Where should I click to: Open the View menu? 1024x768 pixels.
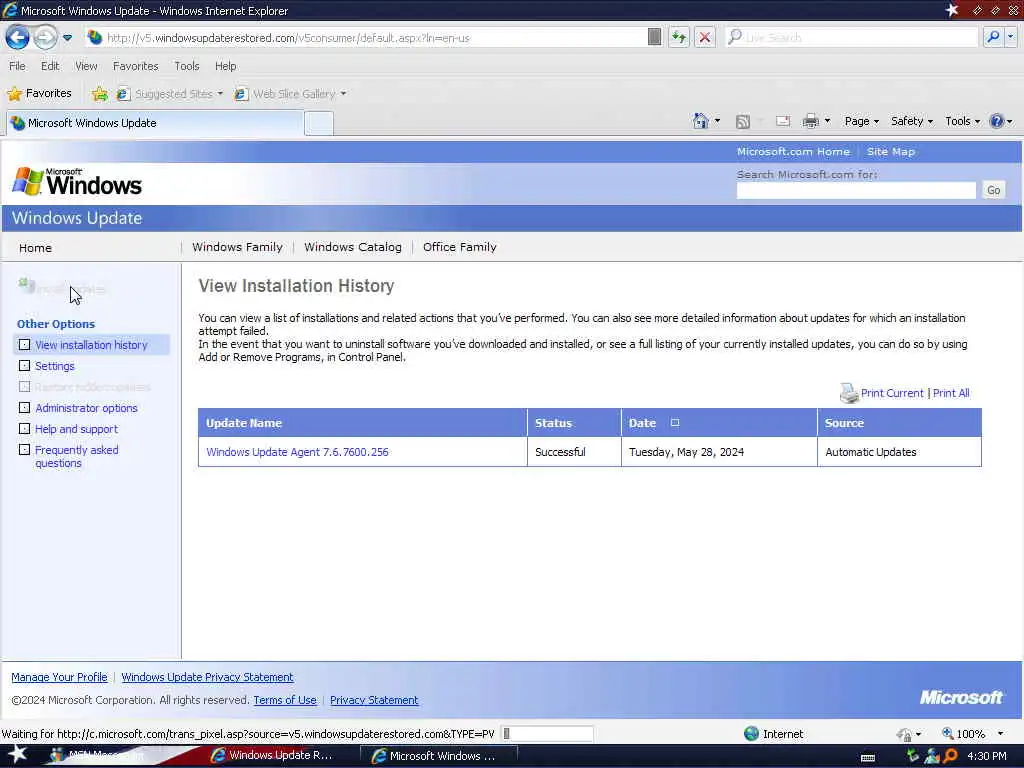coord(86,66)
